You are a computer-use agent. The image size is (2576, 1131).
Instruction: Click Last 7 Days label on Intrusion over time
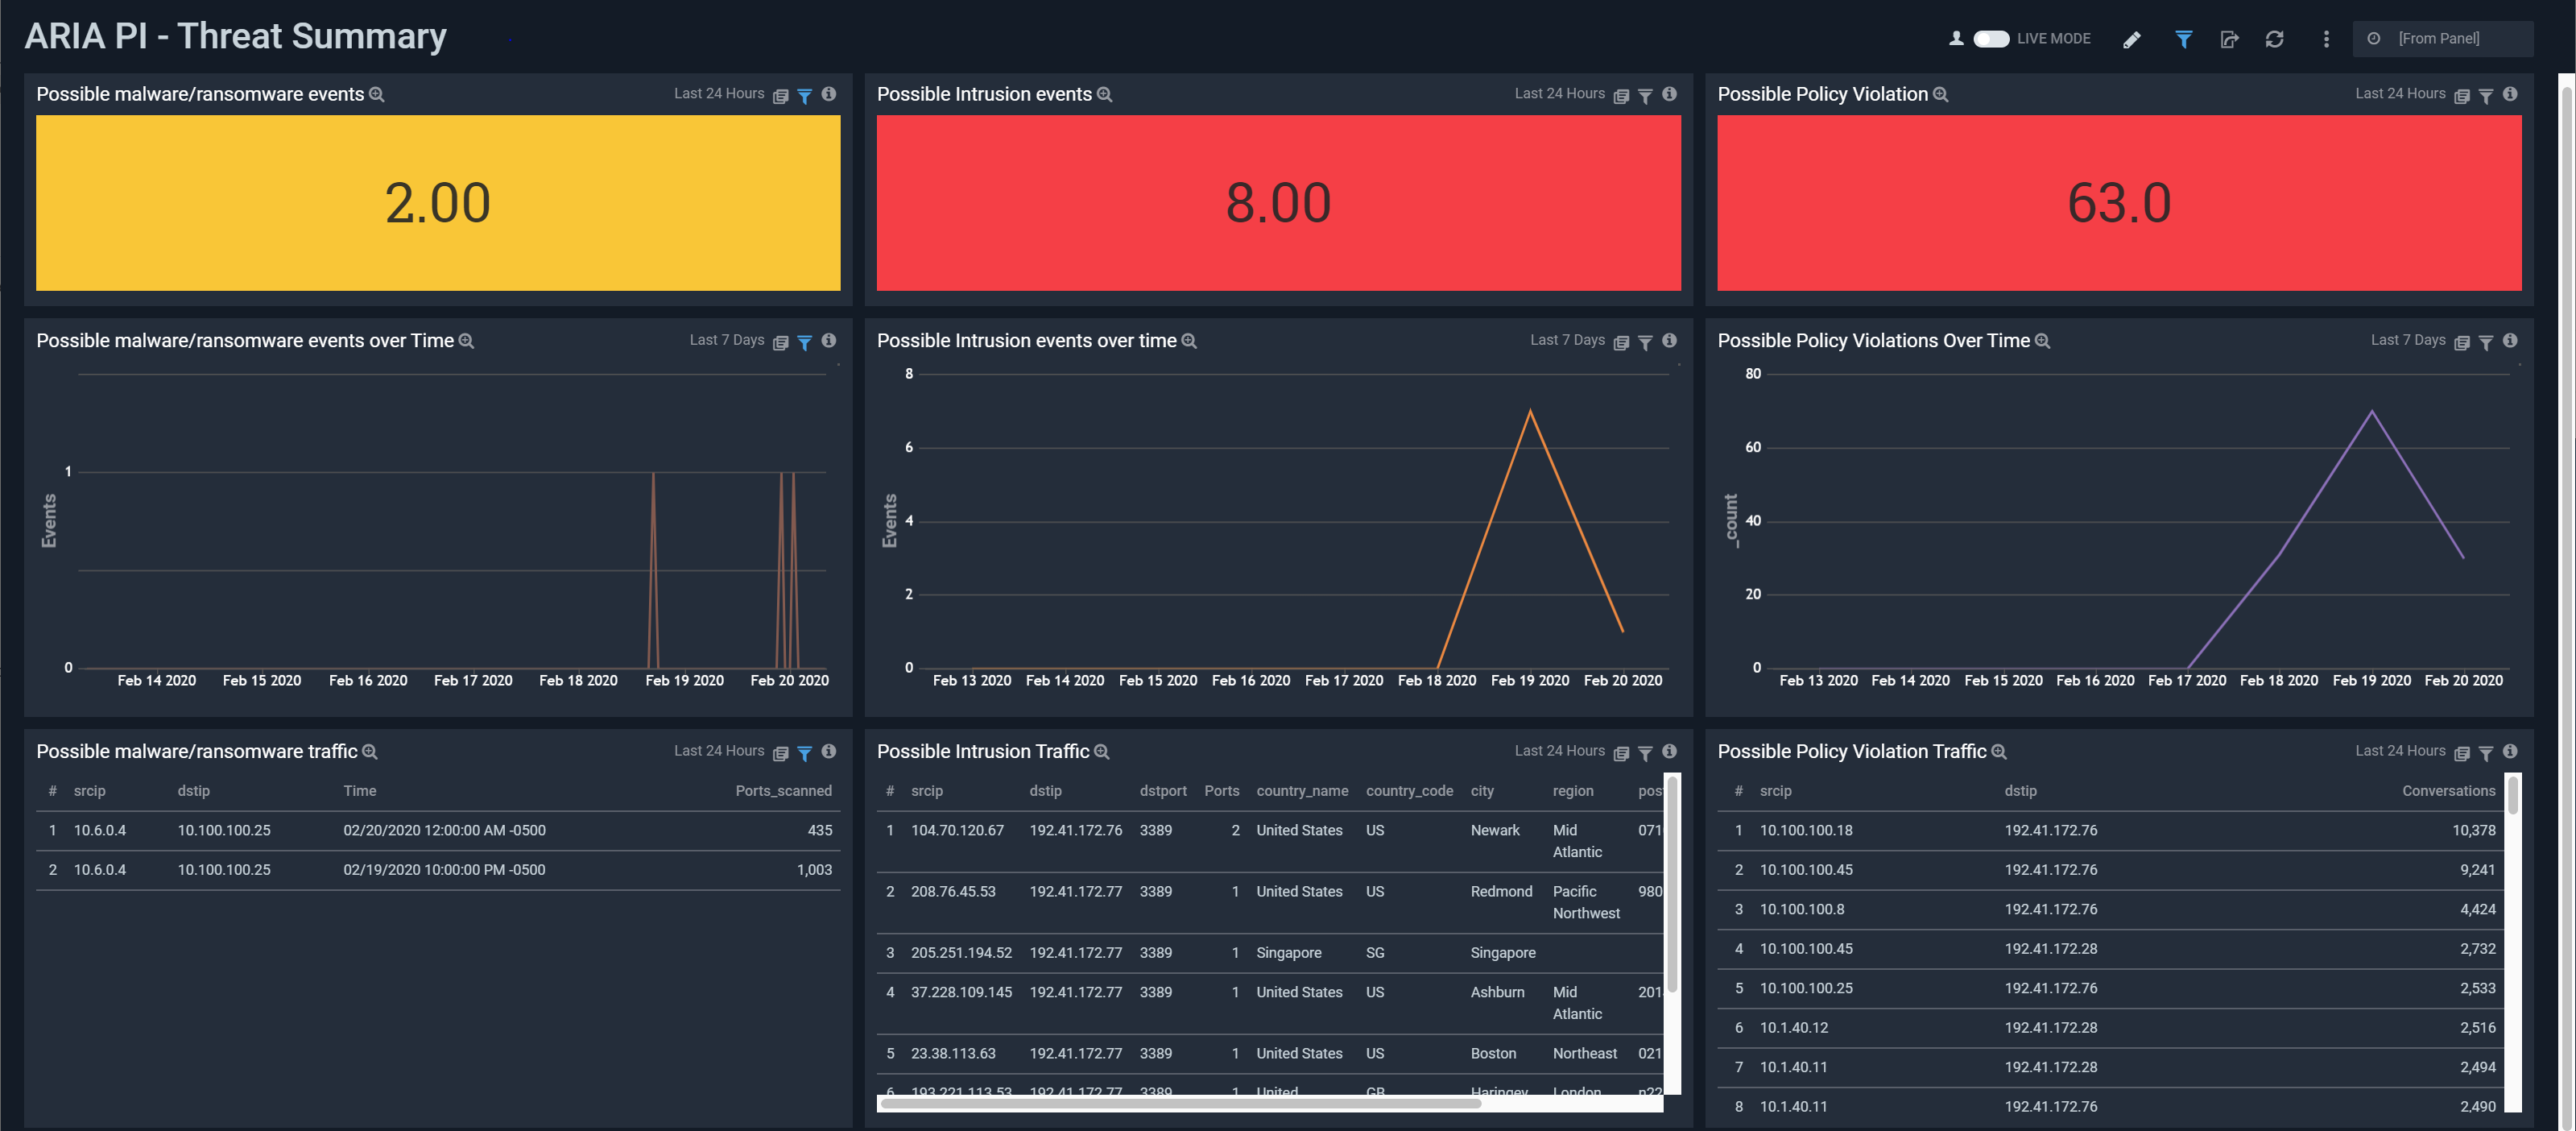(x=1567, y=340)
